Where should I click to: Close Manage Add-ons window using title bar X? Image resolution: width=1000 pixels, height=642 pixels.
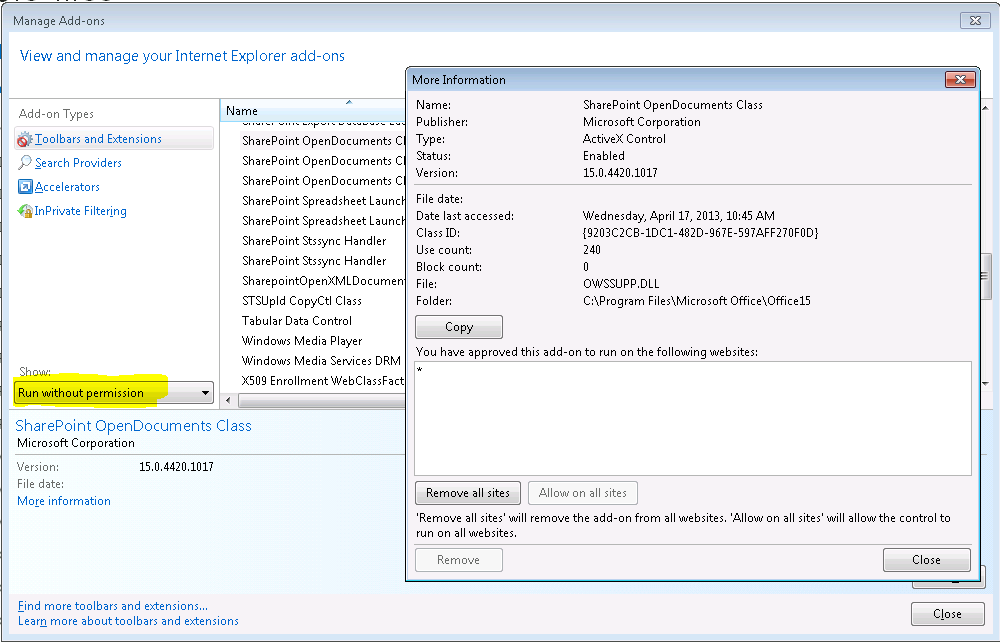[x=975, y=20]
